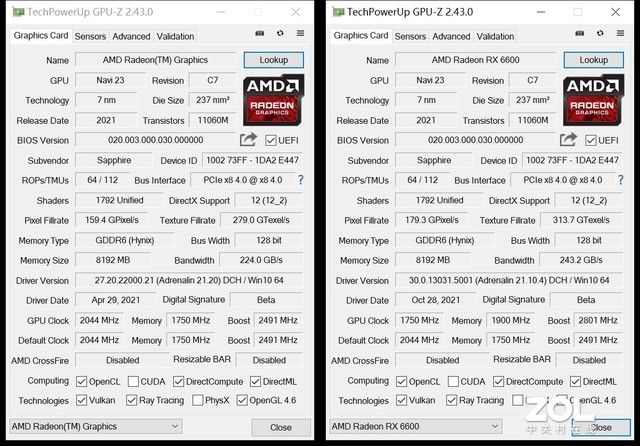Image resolution: width=640 pixels, height=446 pixels.
Task: Minimize the right GPU-Z window
Action: 541,12
